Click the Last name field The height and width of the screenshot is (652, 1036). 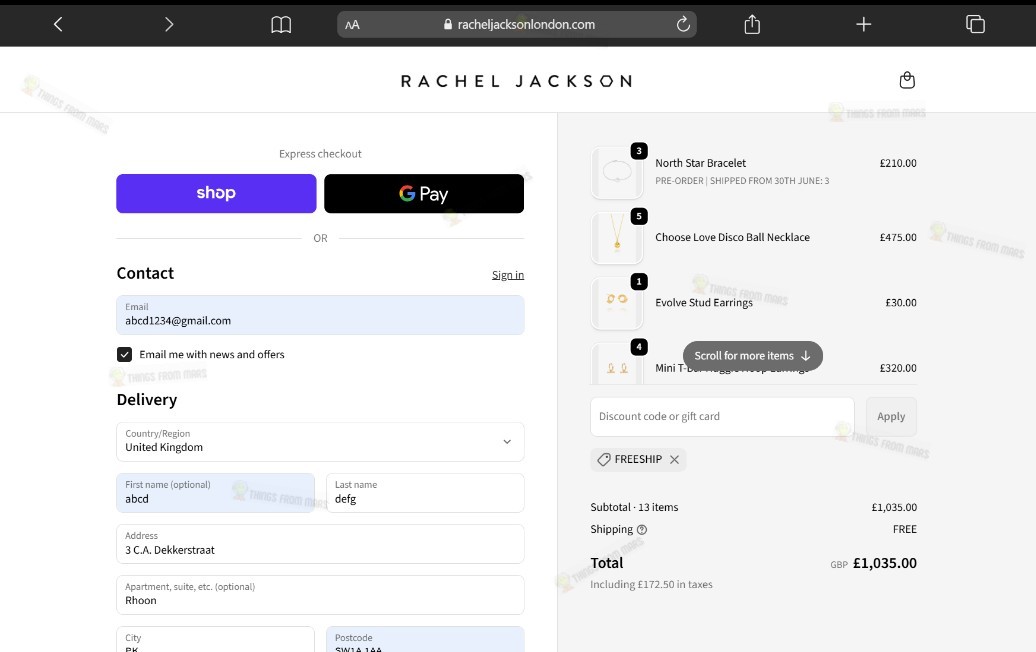[425, 493]
